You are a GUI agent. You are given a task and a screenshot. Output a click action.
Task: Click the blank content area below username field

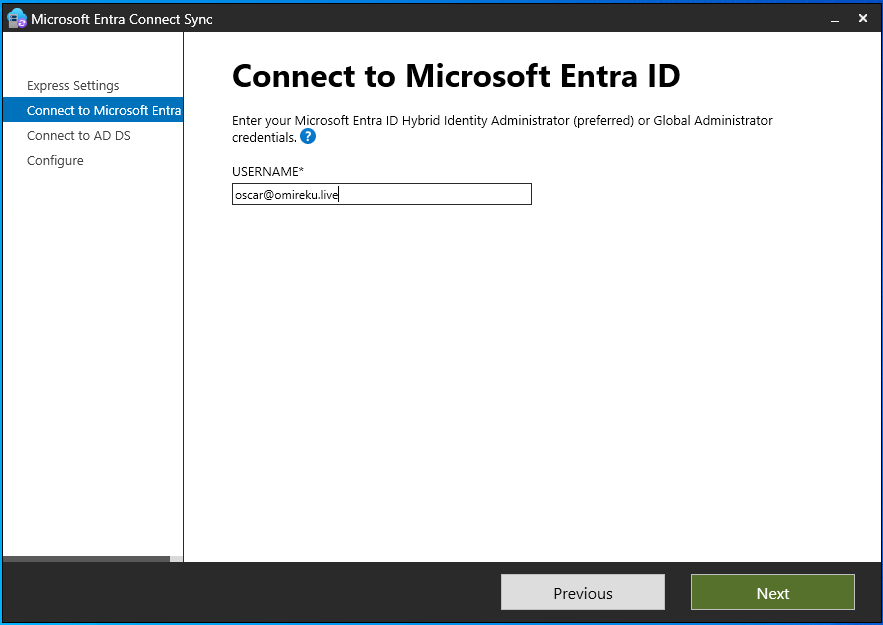[x=530, y=380]
